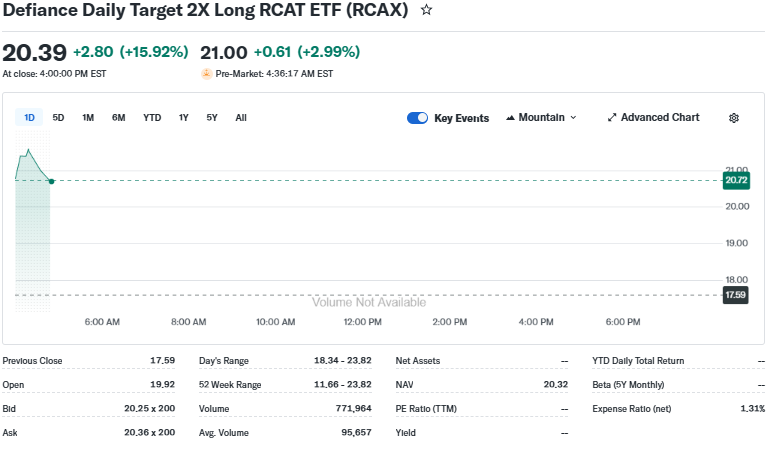Click the Advanced Chart expand arrows icon
This screenshot has height=450, width=780.
tap(612, 118)
